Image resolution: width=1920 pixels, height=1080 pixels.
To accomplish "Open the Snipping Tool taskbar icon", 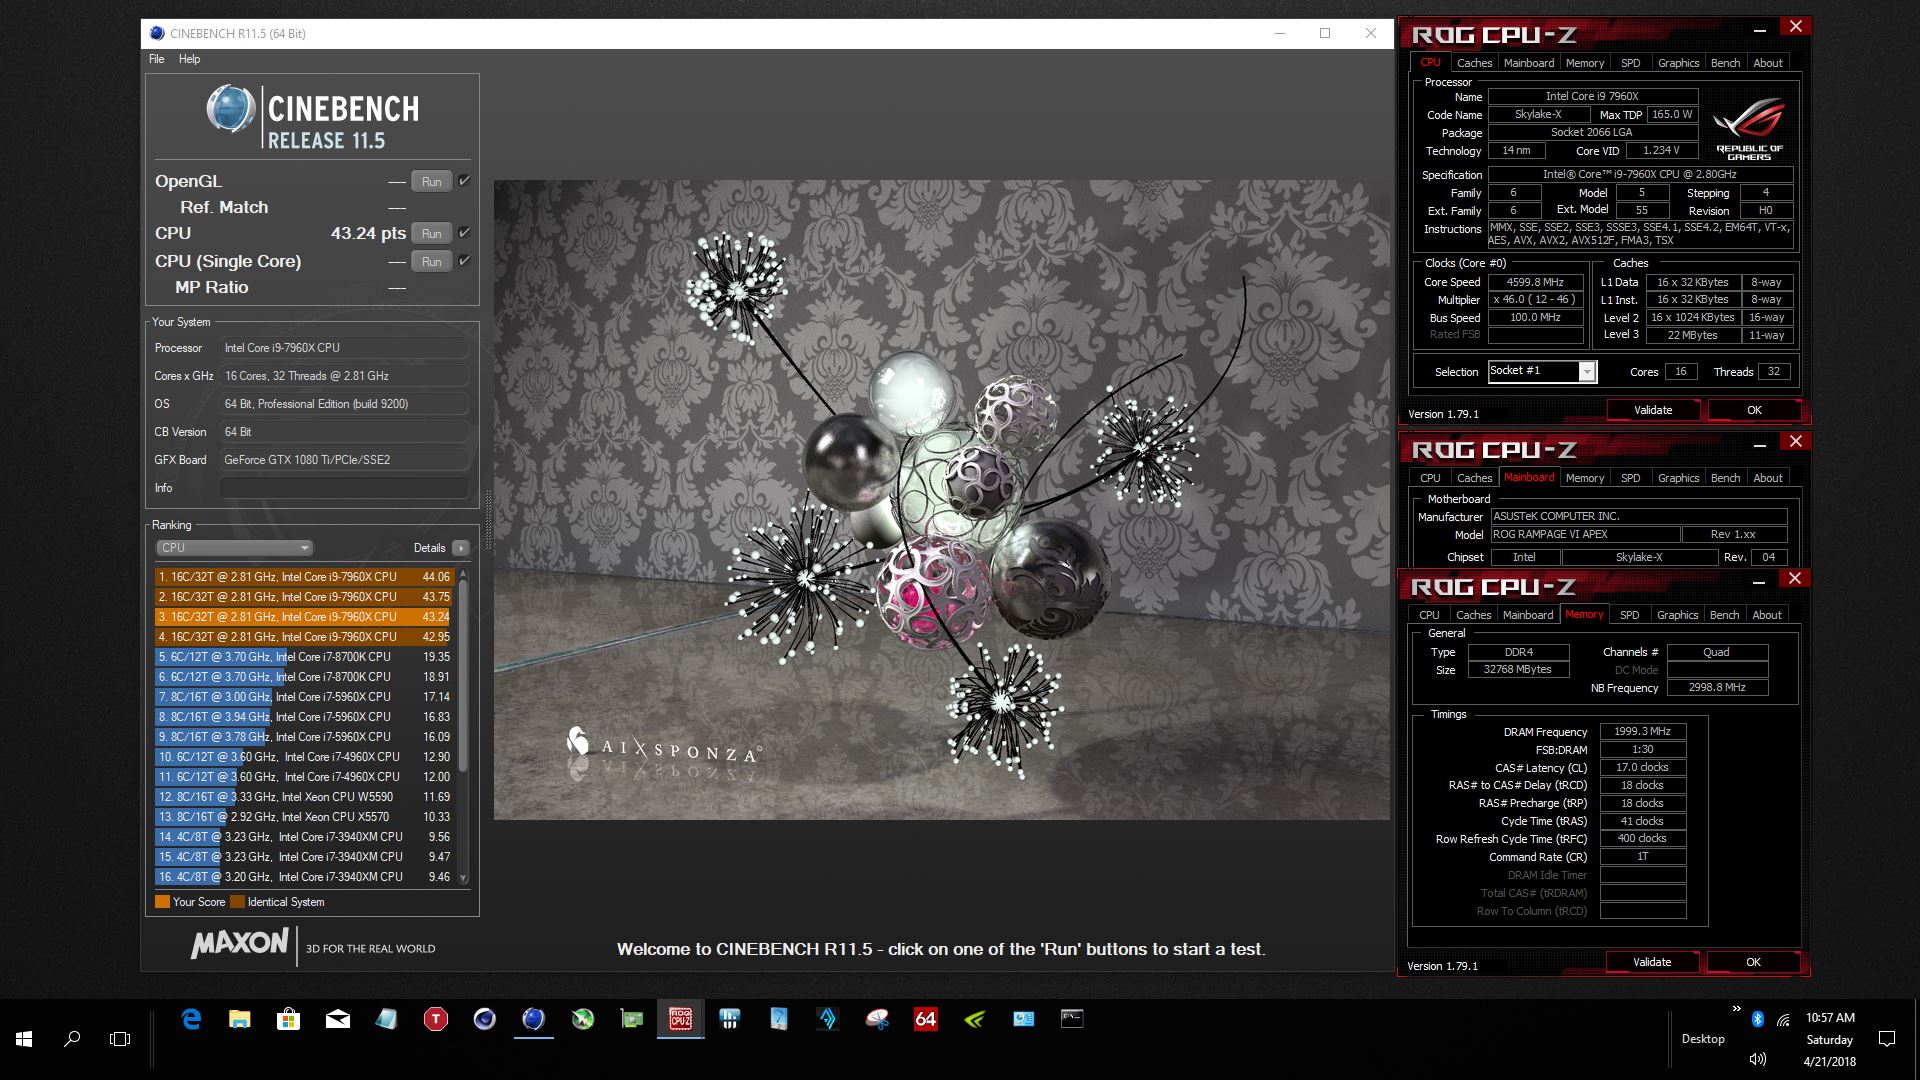I will coord(877,1019).
